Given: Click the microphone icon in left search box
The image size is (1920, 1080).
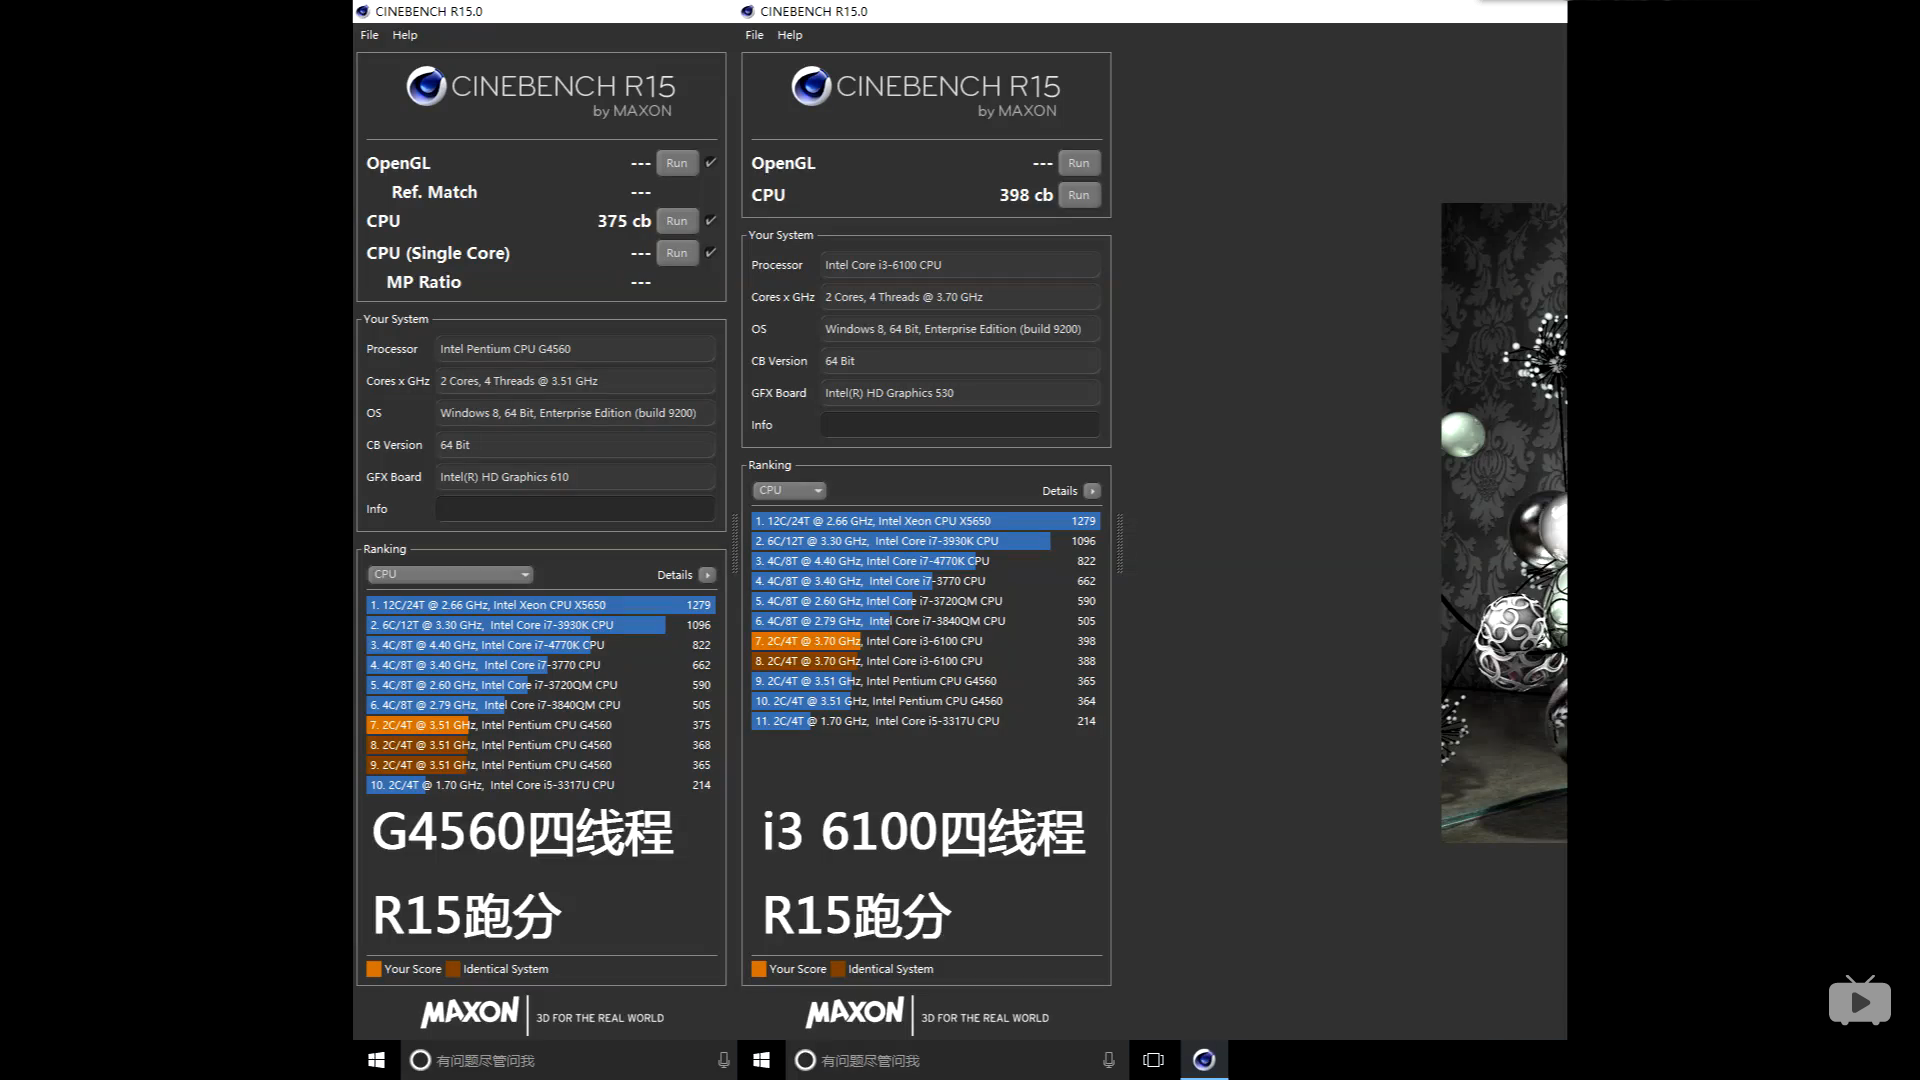Looking at the screenshot, I should (x=723, y=1060).
